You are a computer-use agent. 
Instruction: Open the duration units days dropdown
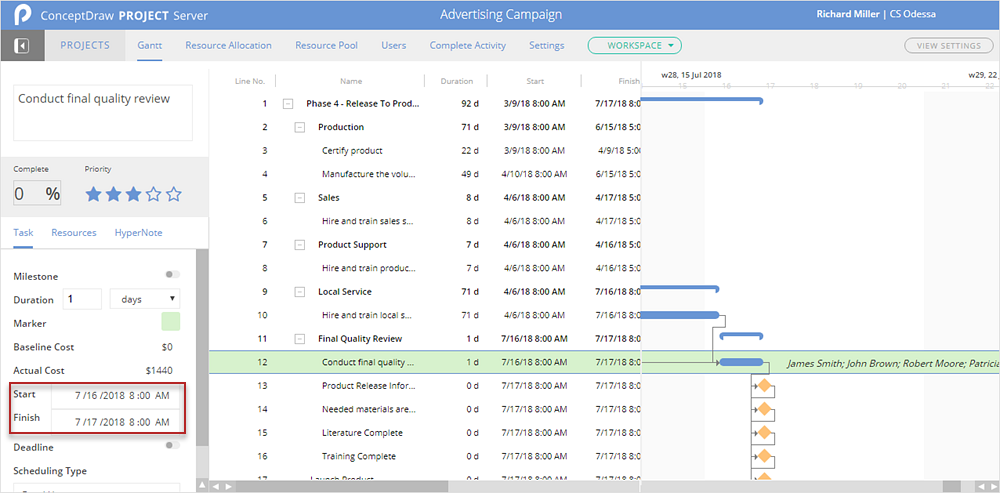tap(145, 299)
